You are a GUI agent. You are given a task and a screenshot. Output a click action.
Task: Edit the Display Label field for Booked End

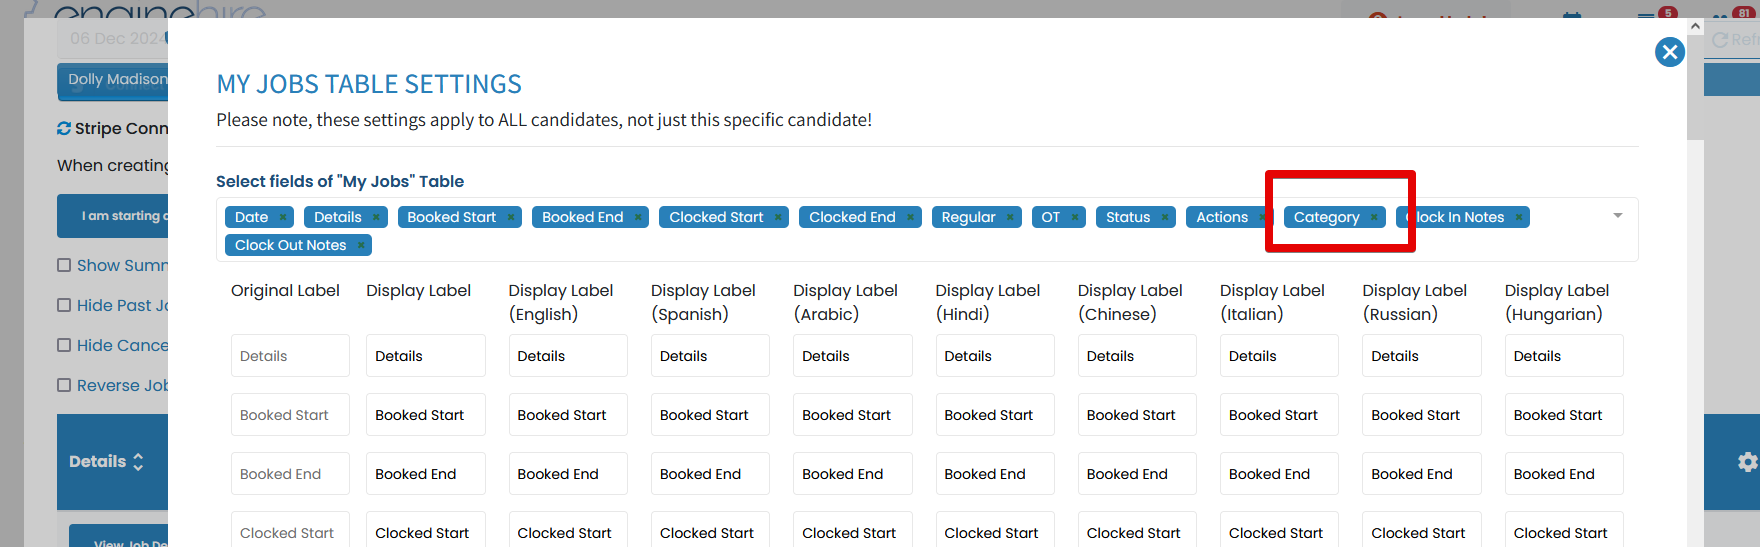pos(425,474)
